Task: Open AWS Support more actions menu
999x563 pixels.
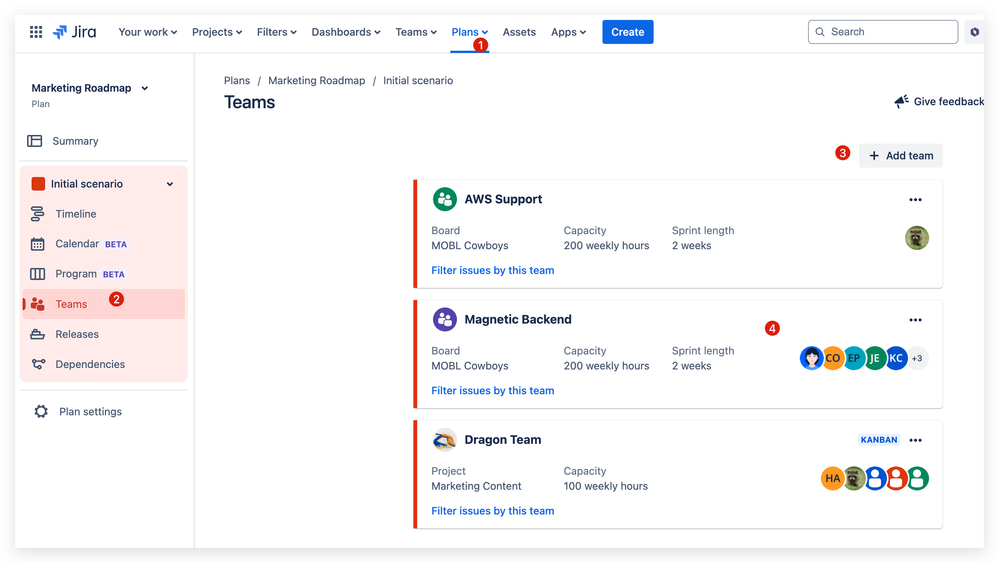Action: (916, 200)
